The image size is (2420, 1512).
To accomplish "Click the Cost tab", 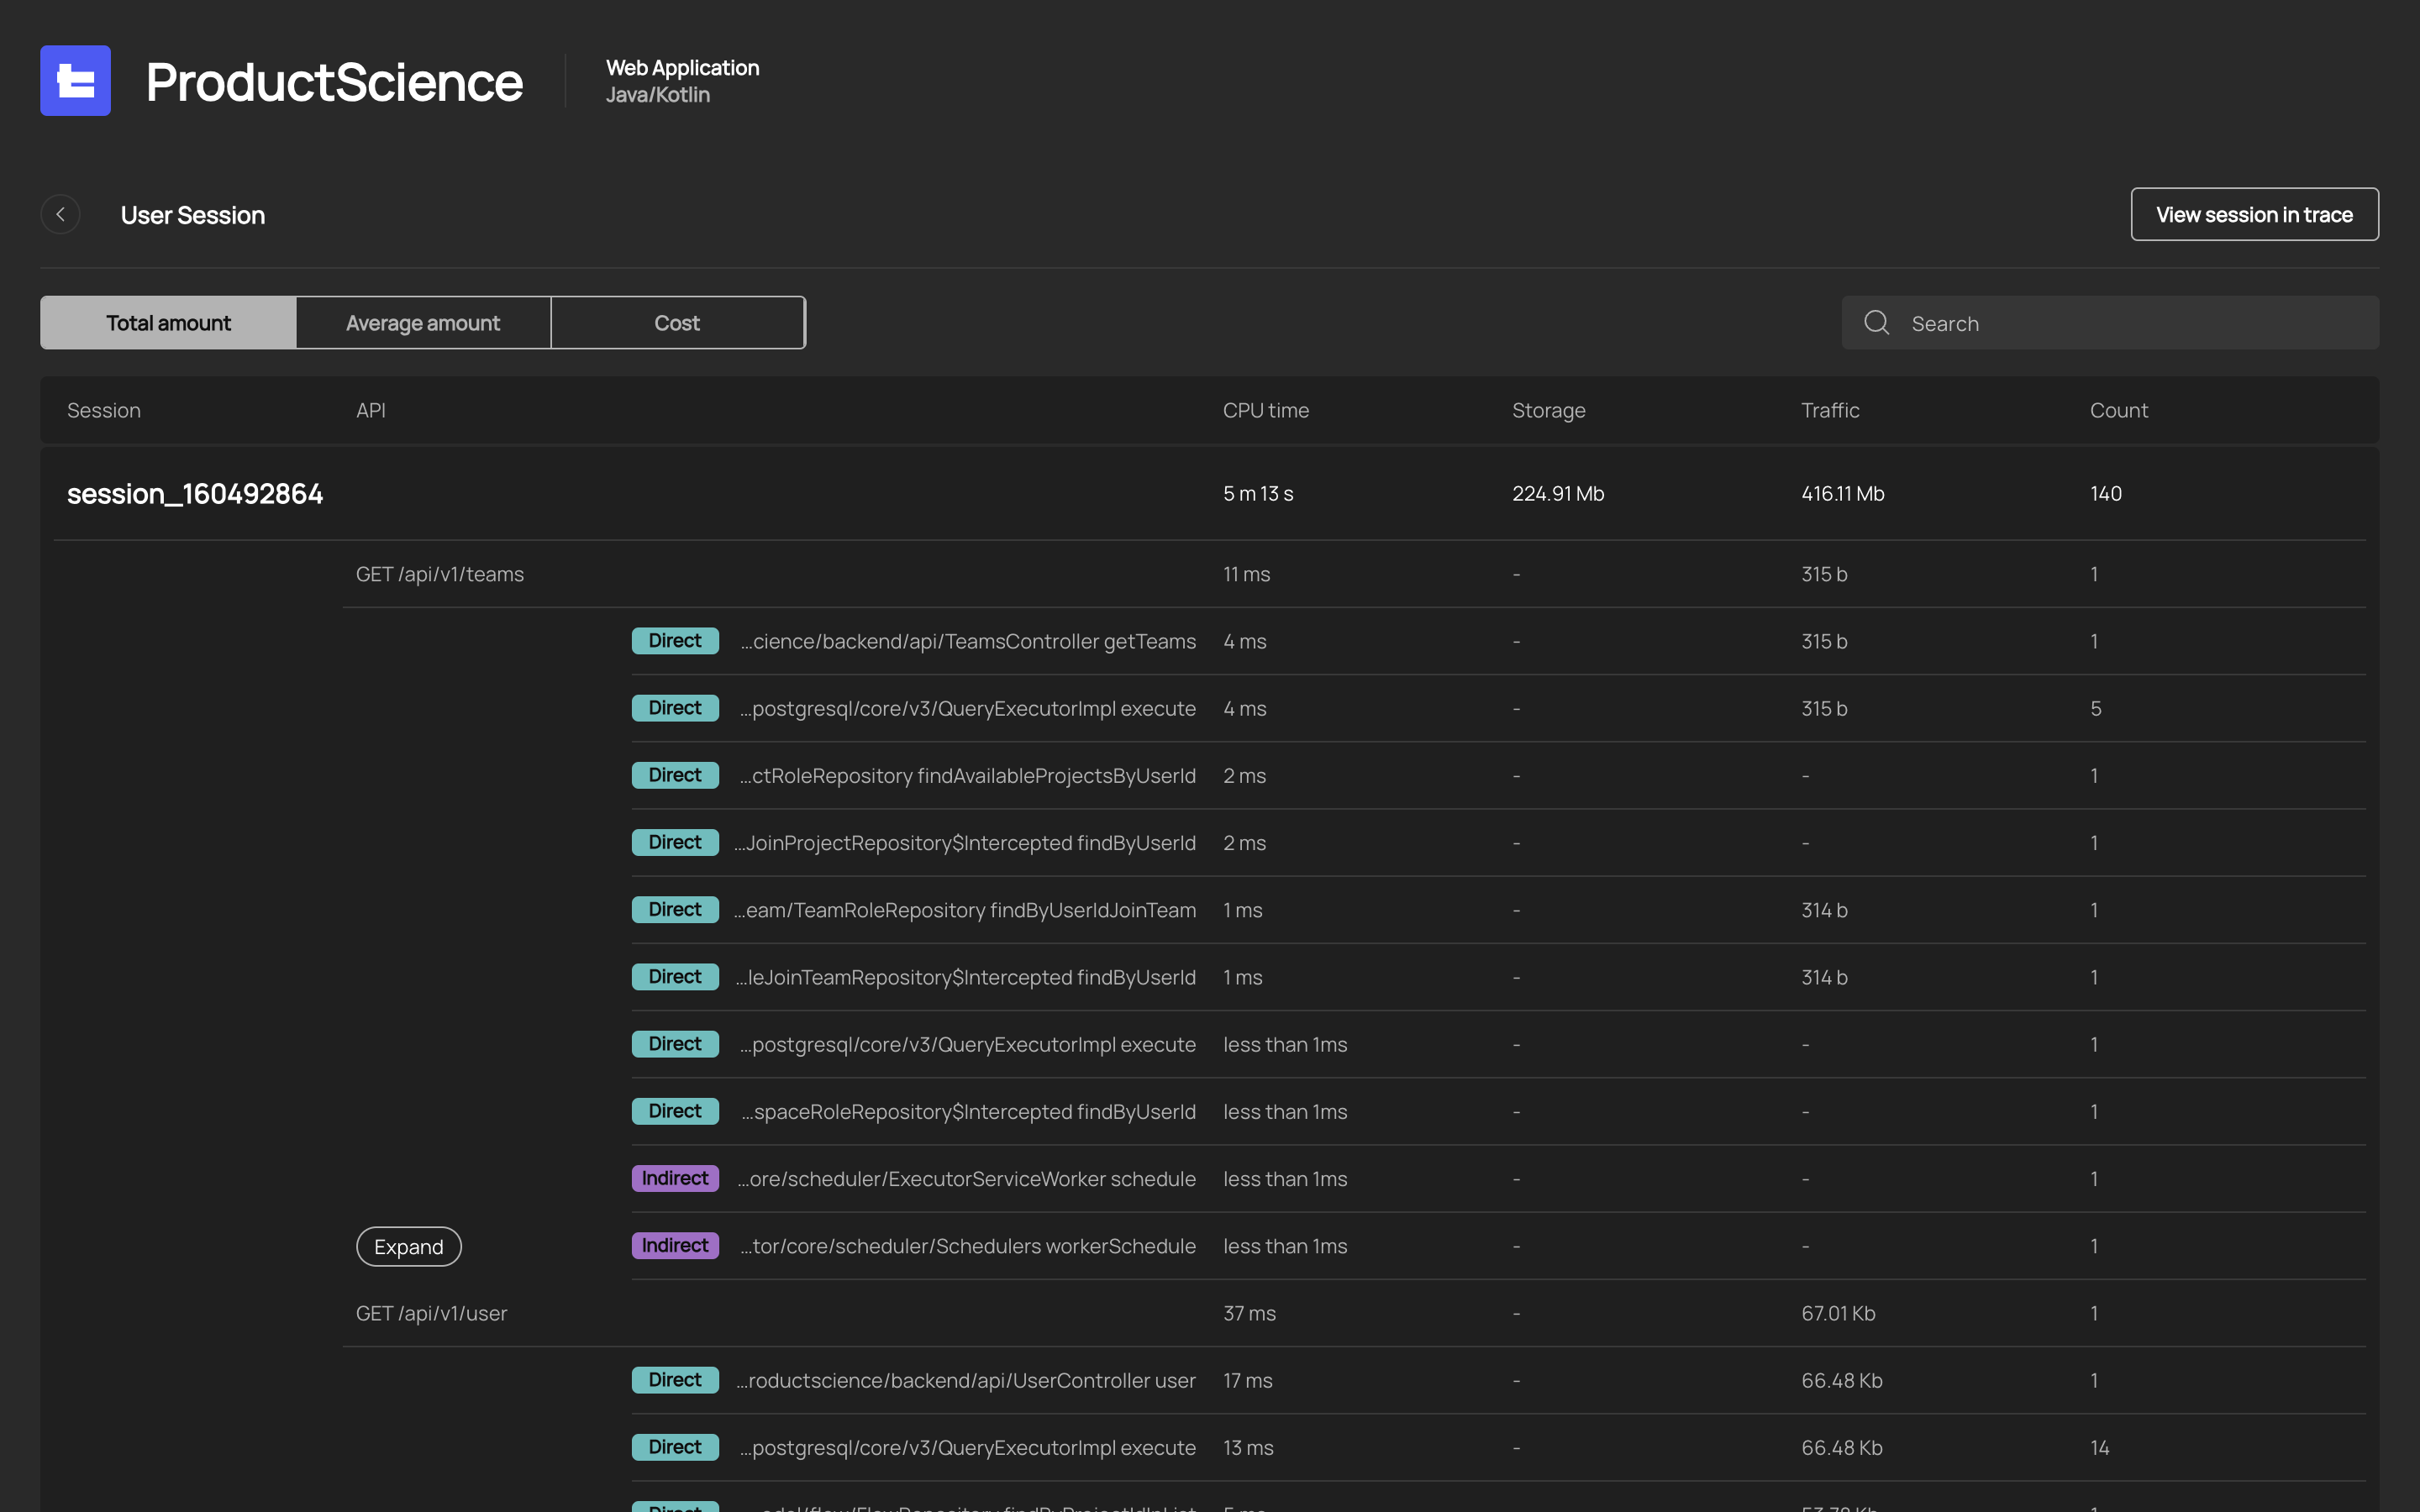I will tap(678, 323).
